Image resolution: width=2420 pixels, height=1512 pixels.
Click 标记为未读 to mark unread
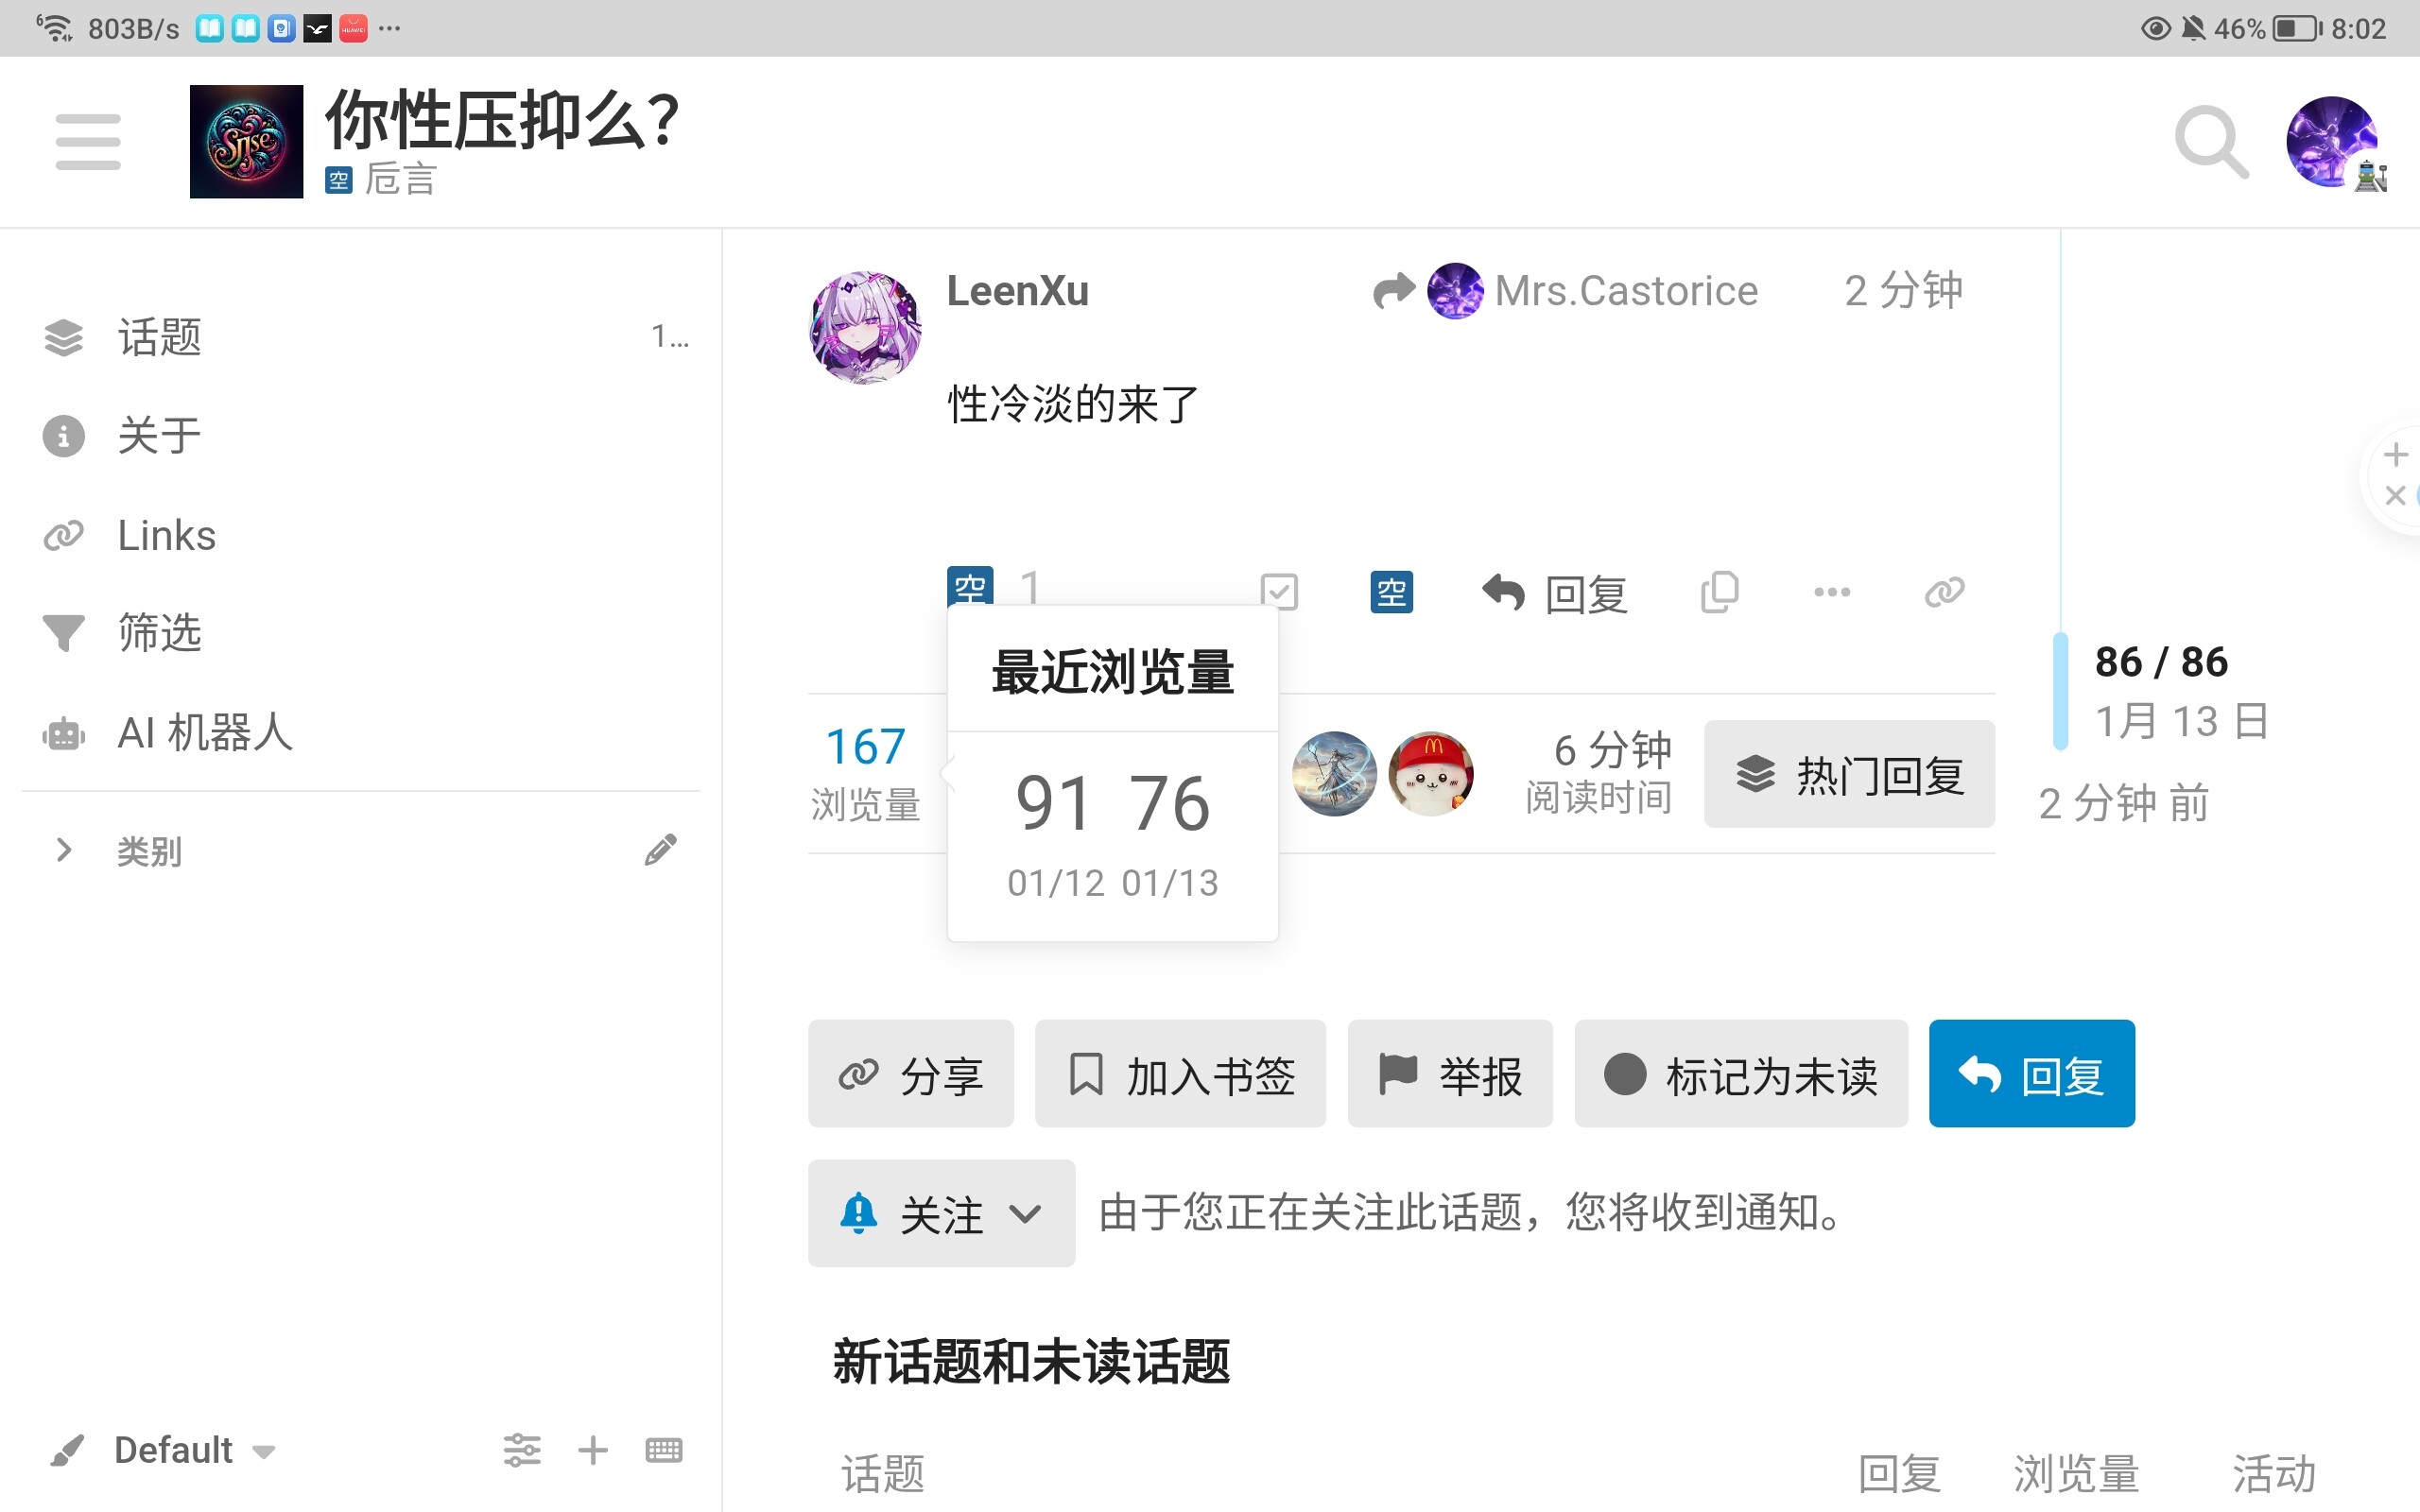tap(1740, 1074)
